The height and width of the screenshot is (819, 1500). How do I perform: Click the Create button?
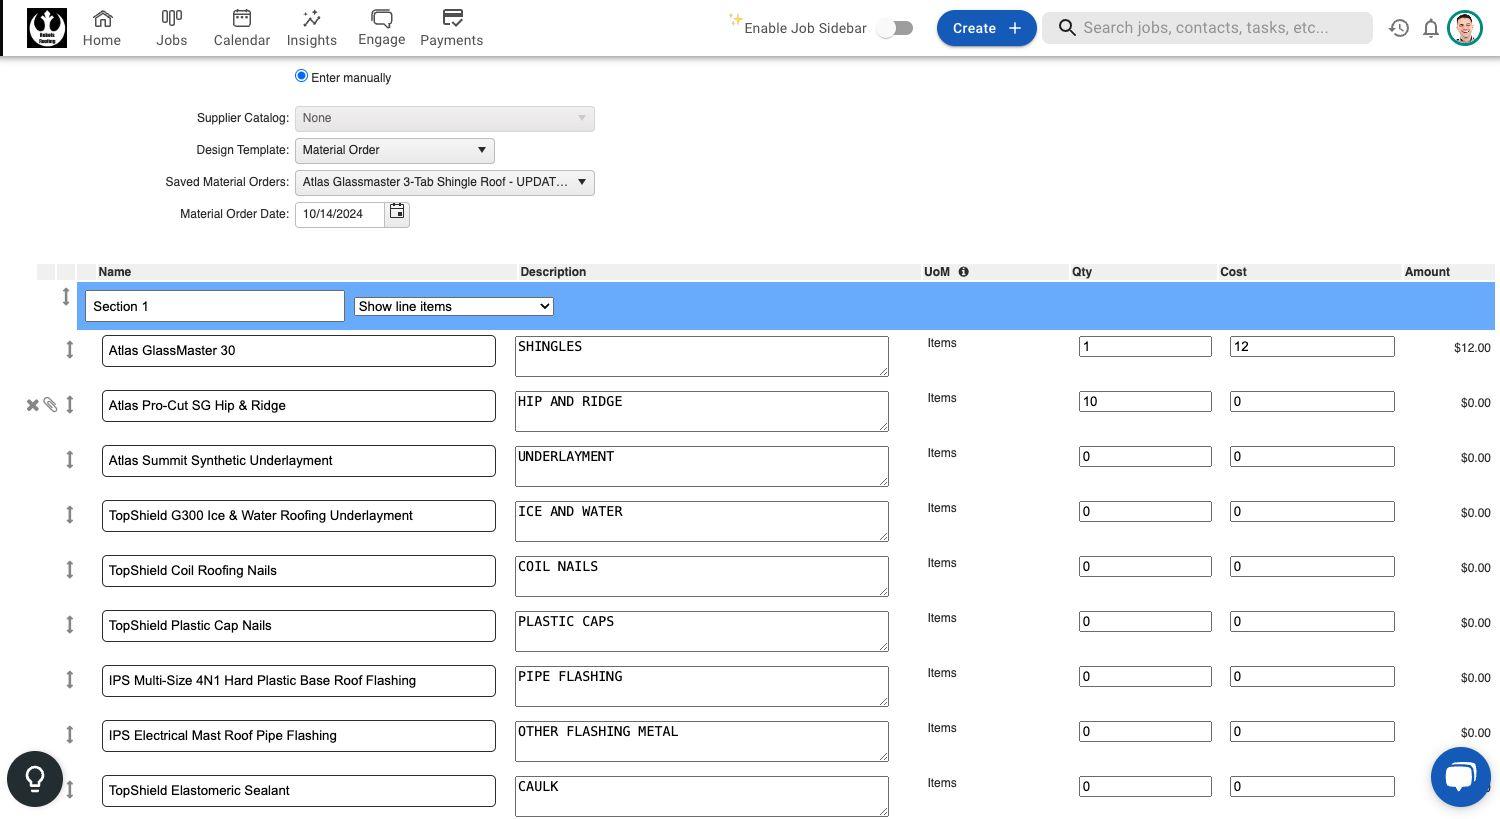986,28
